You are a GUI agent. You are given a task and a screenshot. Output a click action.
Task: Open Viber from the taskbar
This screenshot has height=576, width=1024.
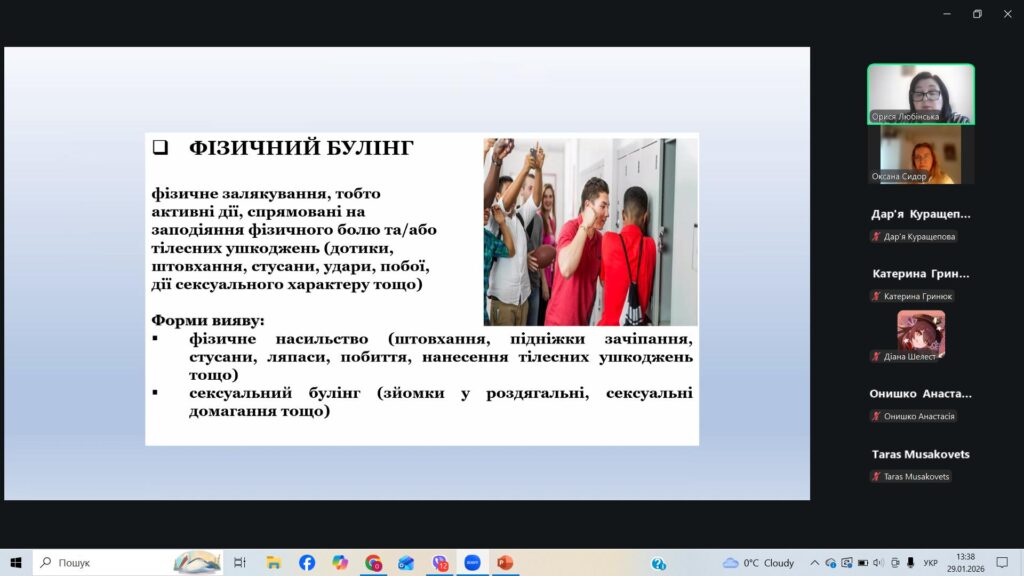click(439, 563)
